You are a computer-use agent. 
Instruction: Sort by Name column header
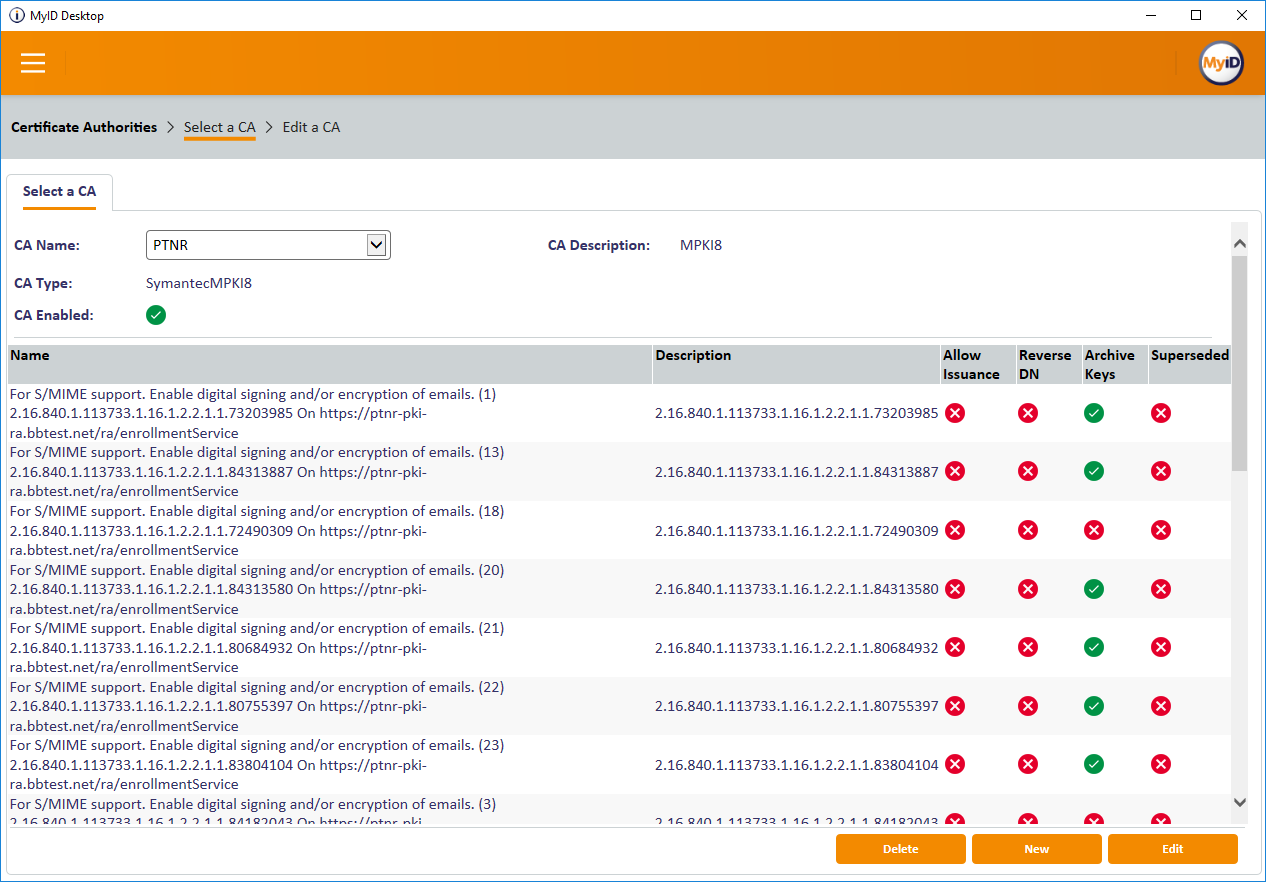pos(330,365)
